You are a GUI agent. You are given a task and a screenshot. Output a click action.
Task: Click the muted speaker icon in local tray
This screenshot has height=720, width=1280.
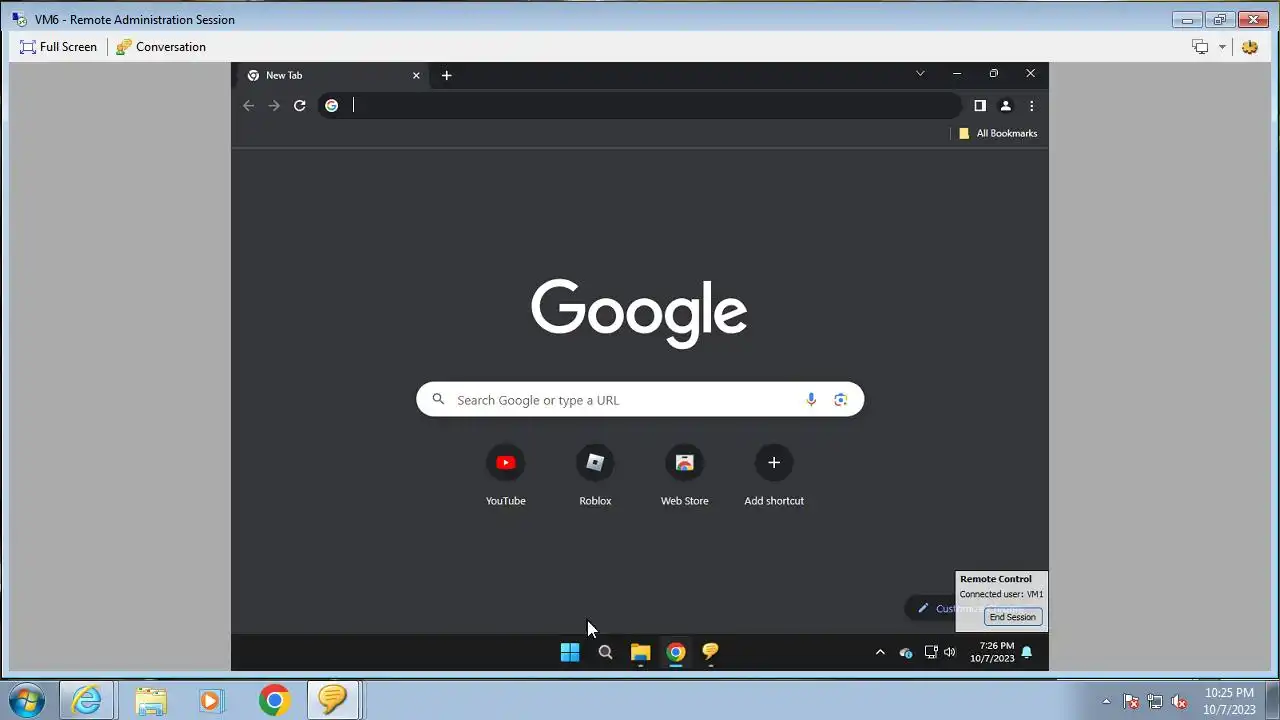pos(1179,701)
